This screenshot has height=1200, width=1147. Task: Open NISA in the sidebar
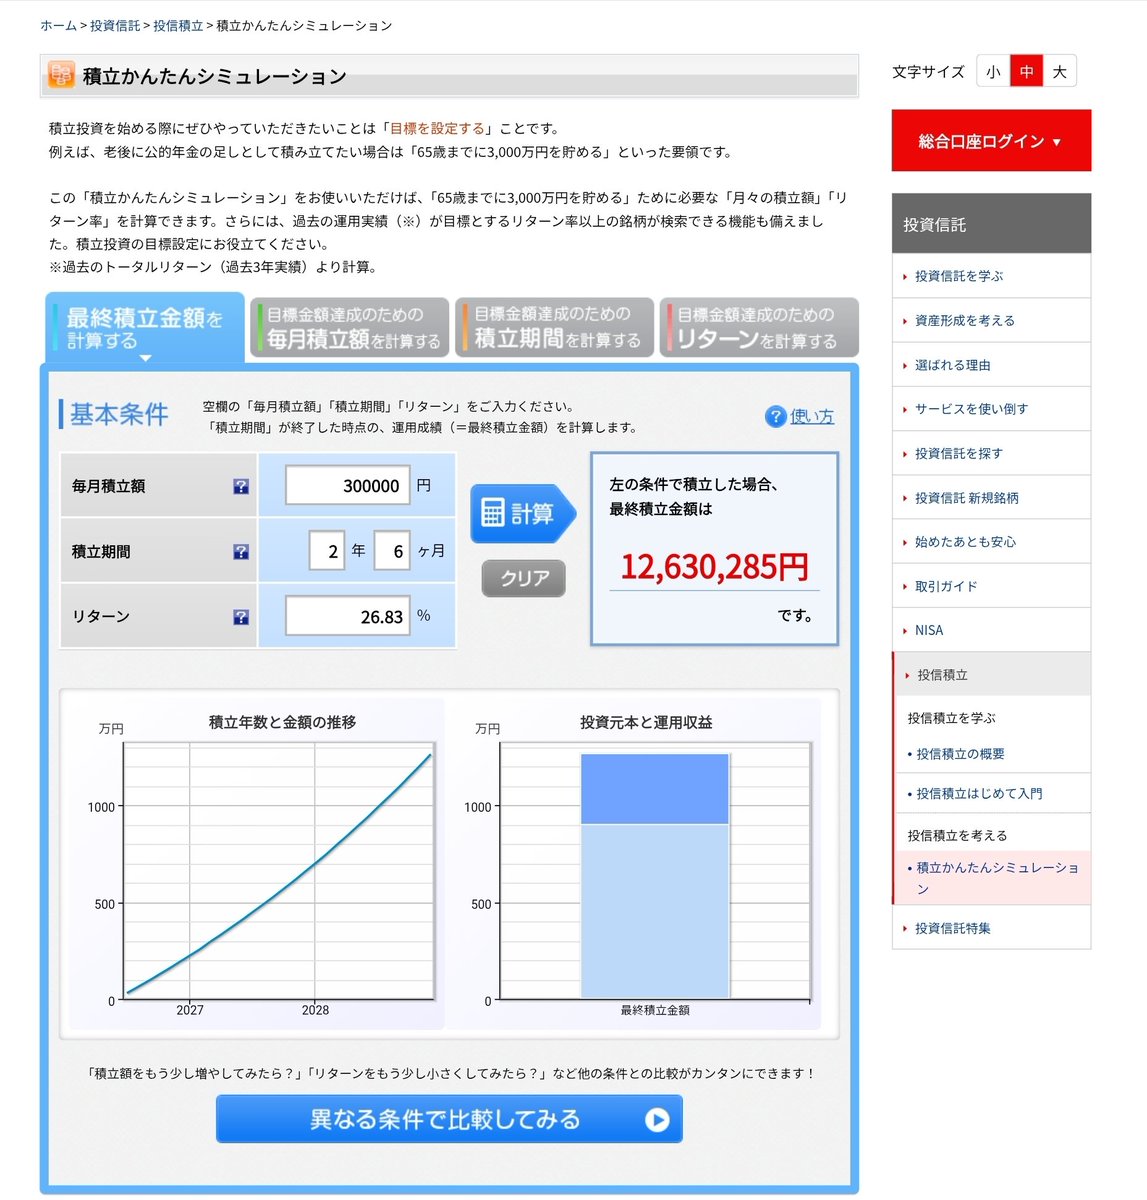pyautogui.click(x=991, y=630)
